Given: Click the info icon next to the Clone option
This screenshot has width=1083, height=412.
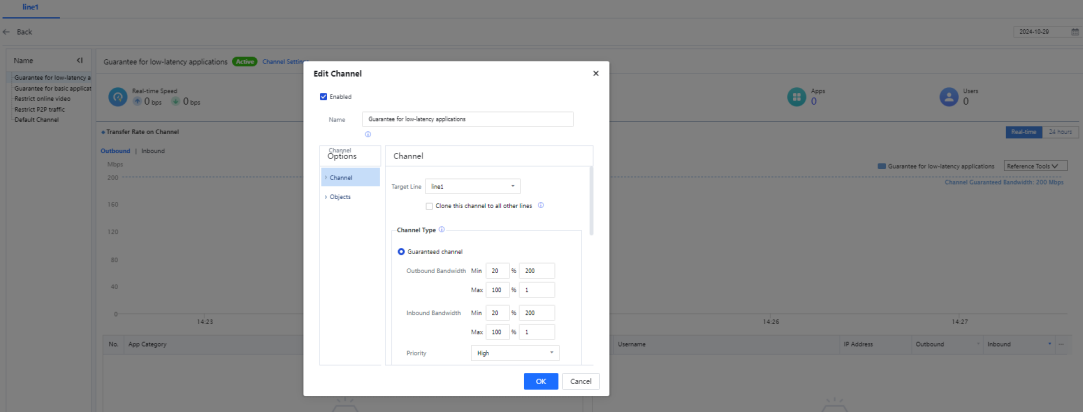Looking at the screenshot, I should pyautogui.click(x=541, y=205).
